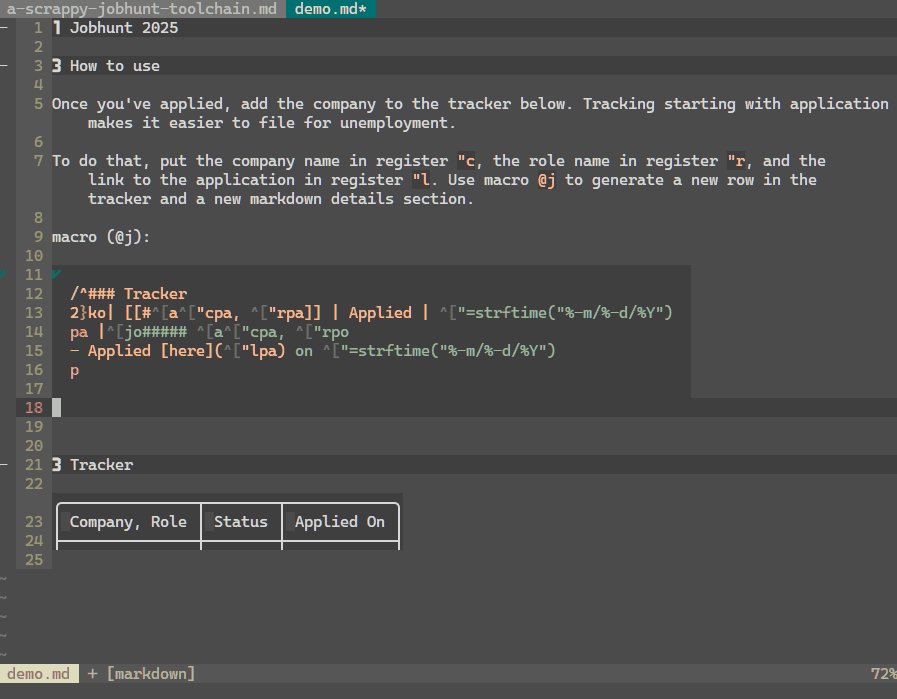Click line number 17 in the gutter
The image size is (897, 699).
point(34,389)
